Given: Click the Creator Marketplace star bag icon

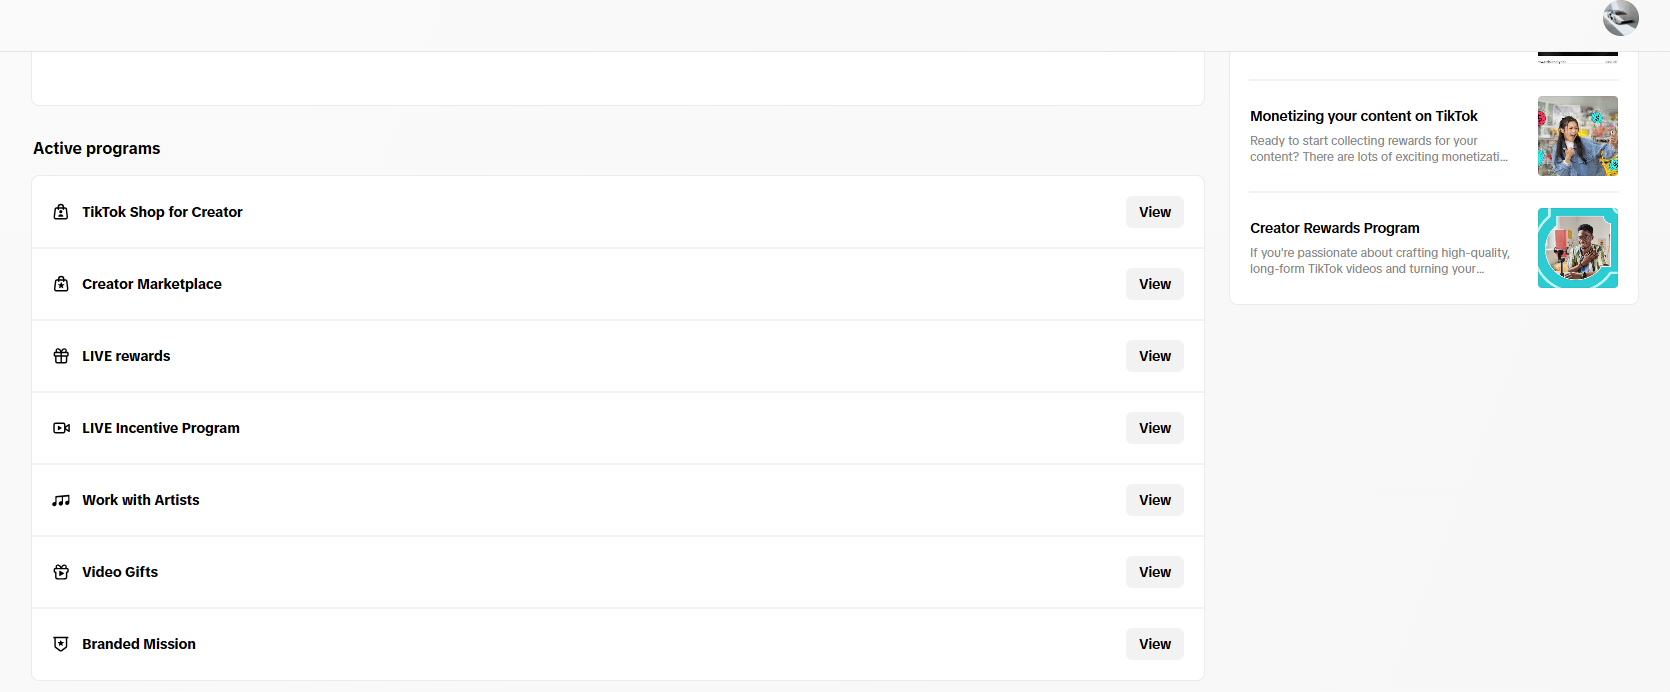Looking at the screenshot, I should coord(61,284).
